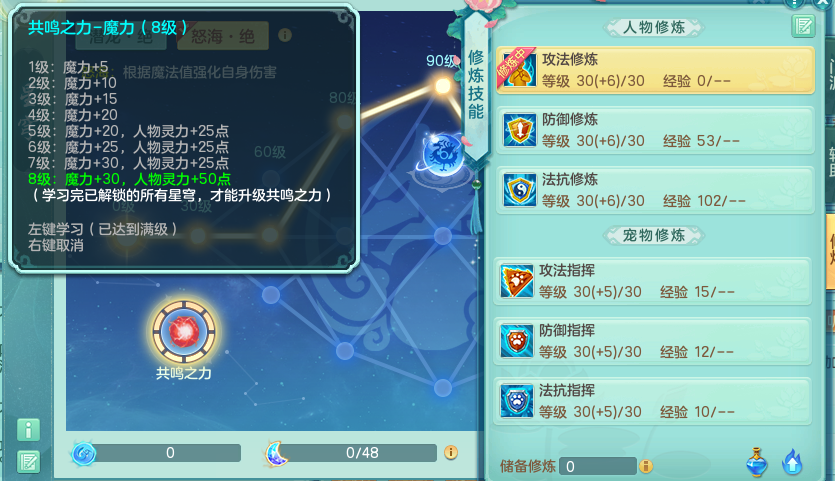
Task: Select the 防御修炼 training row
Action: click(x=655, y=130)
